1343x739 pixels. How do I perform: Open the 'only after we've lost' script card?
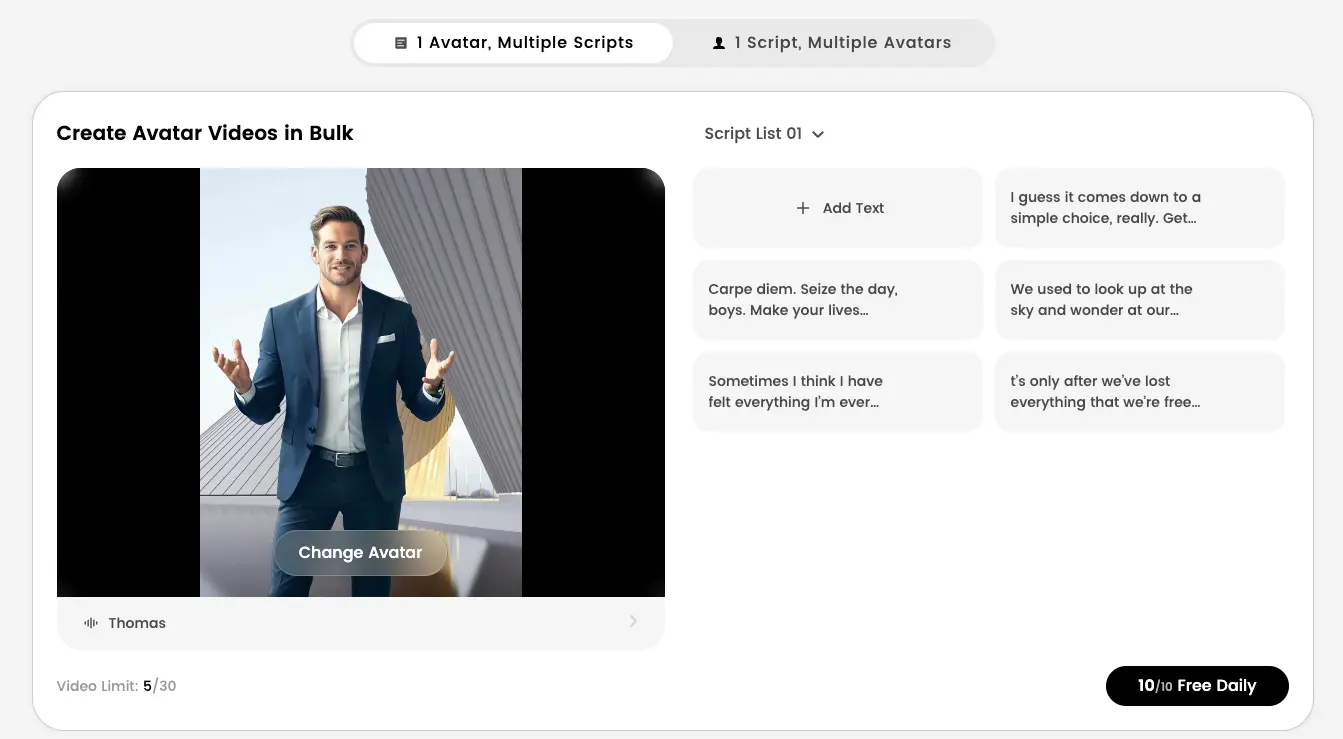point(1139,392)
